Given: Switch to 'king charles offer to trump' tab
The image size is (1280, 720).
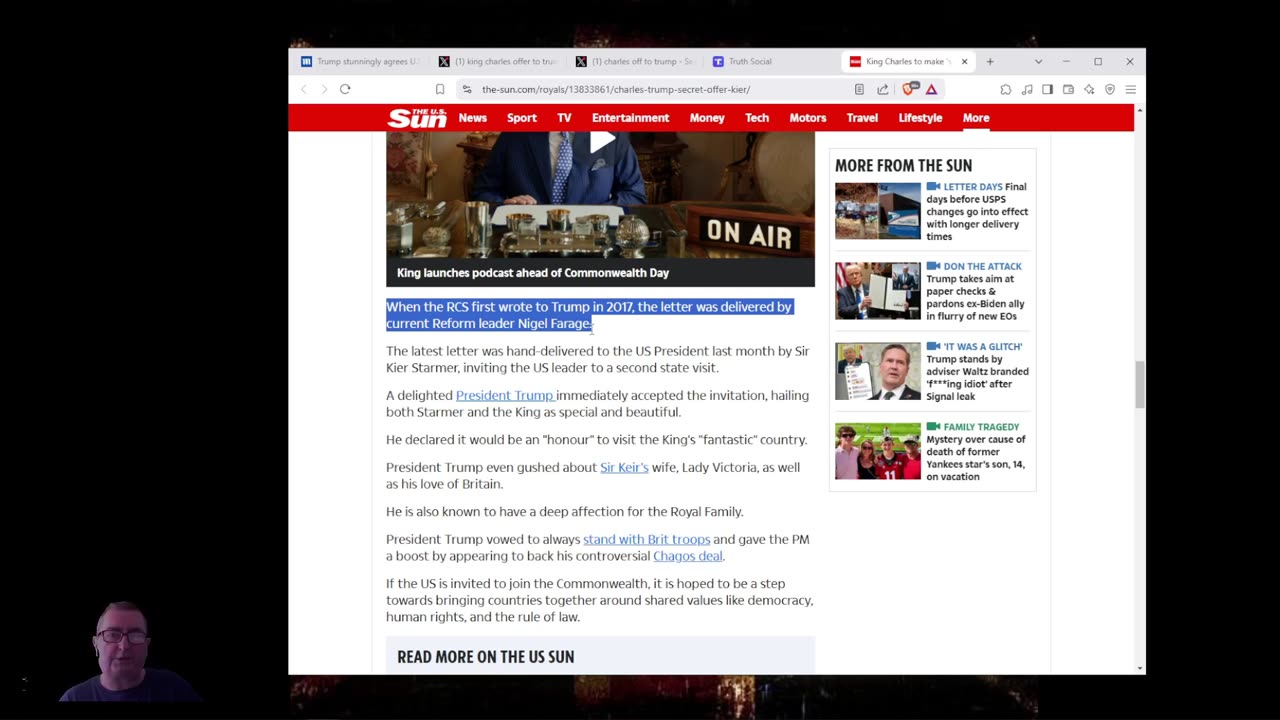Looking at the screenshot, I should tap(498, 61).
